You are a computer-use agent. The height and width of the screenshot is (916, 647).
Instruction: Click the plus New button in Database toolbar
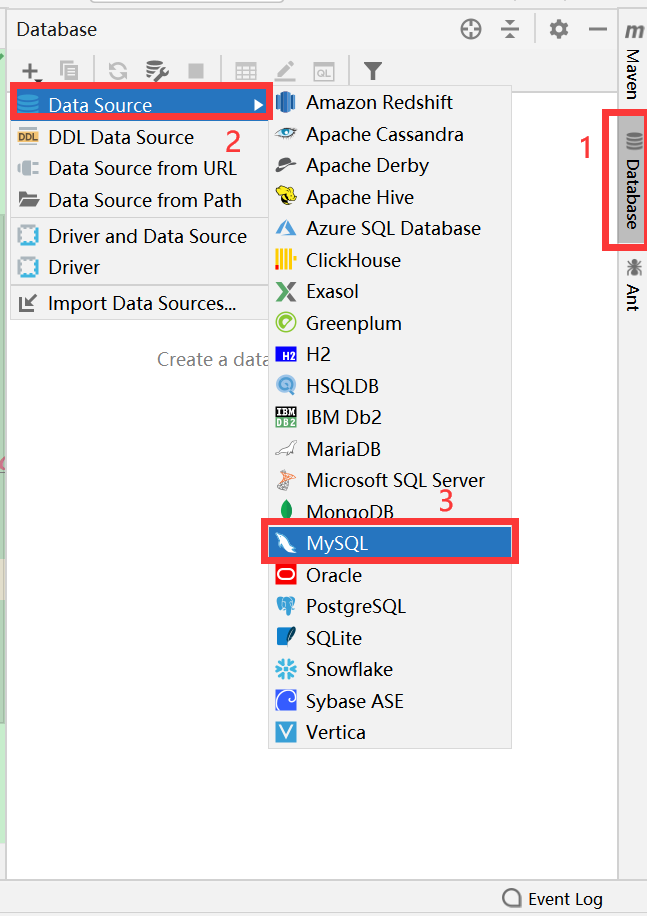click(30, 71)
